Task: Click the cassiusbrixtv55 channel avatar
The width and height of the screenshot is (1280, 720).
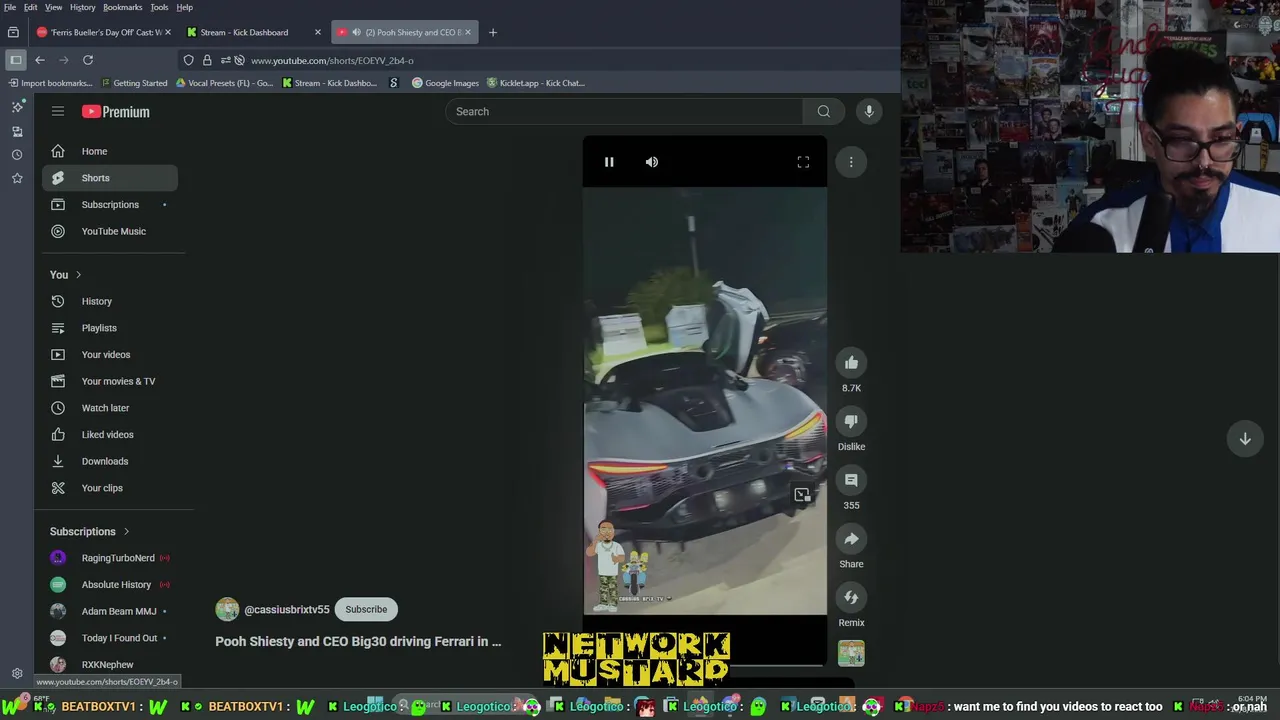Action: point(227,609)
